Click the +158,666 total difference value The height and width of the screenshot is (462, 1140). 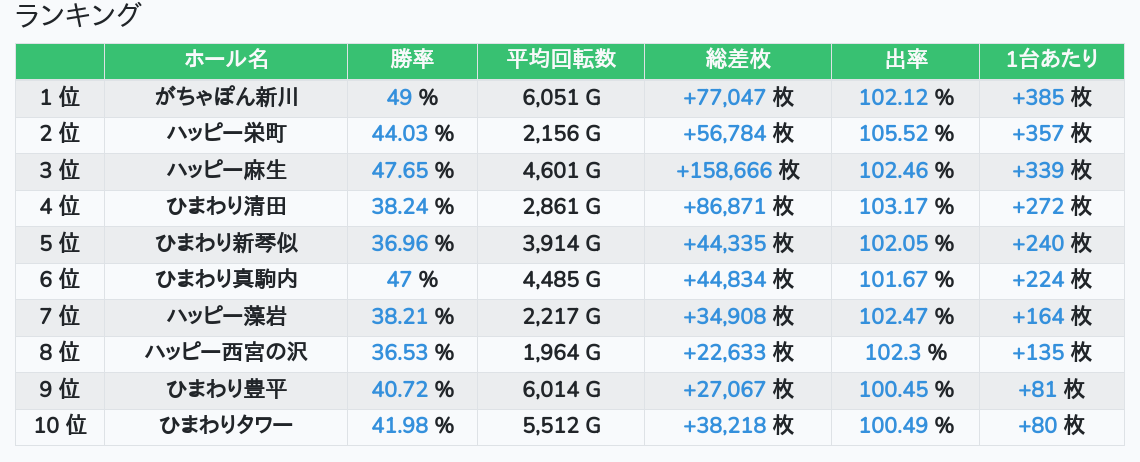[724, 170]
